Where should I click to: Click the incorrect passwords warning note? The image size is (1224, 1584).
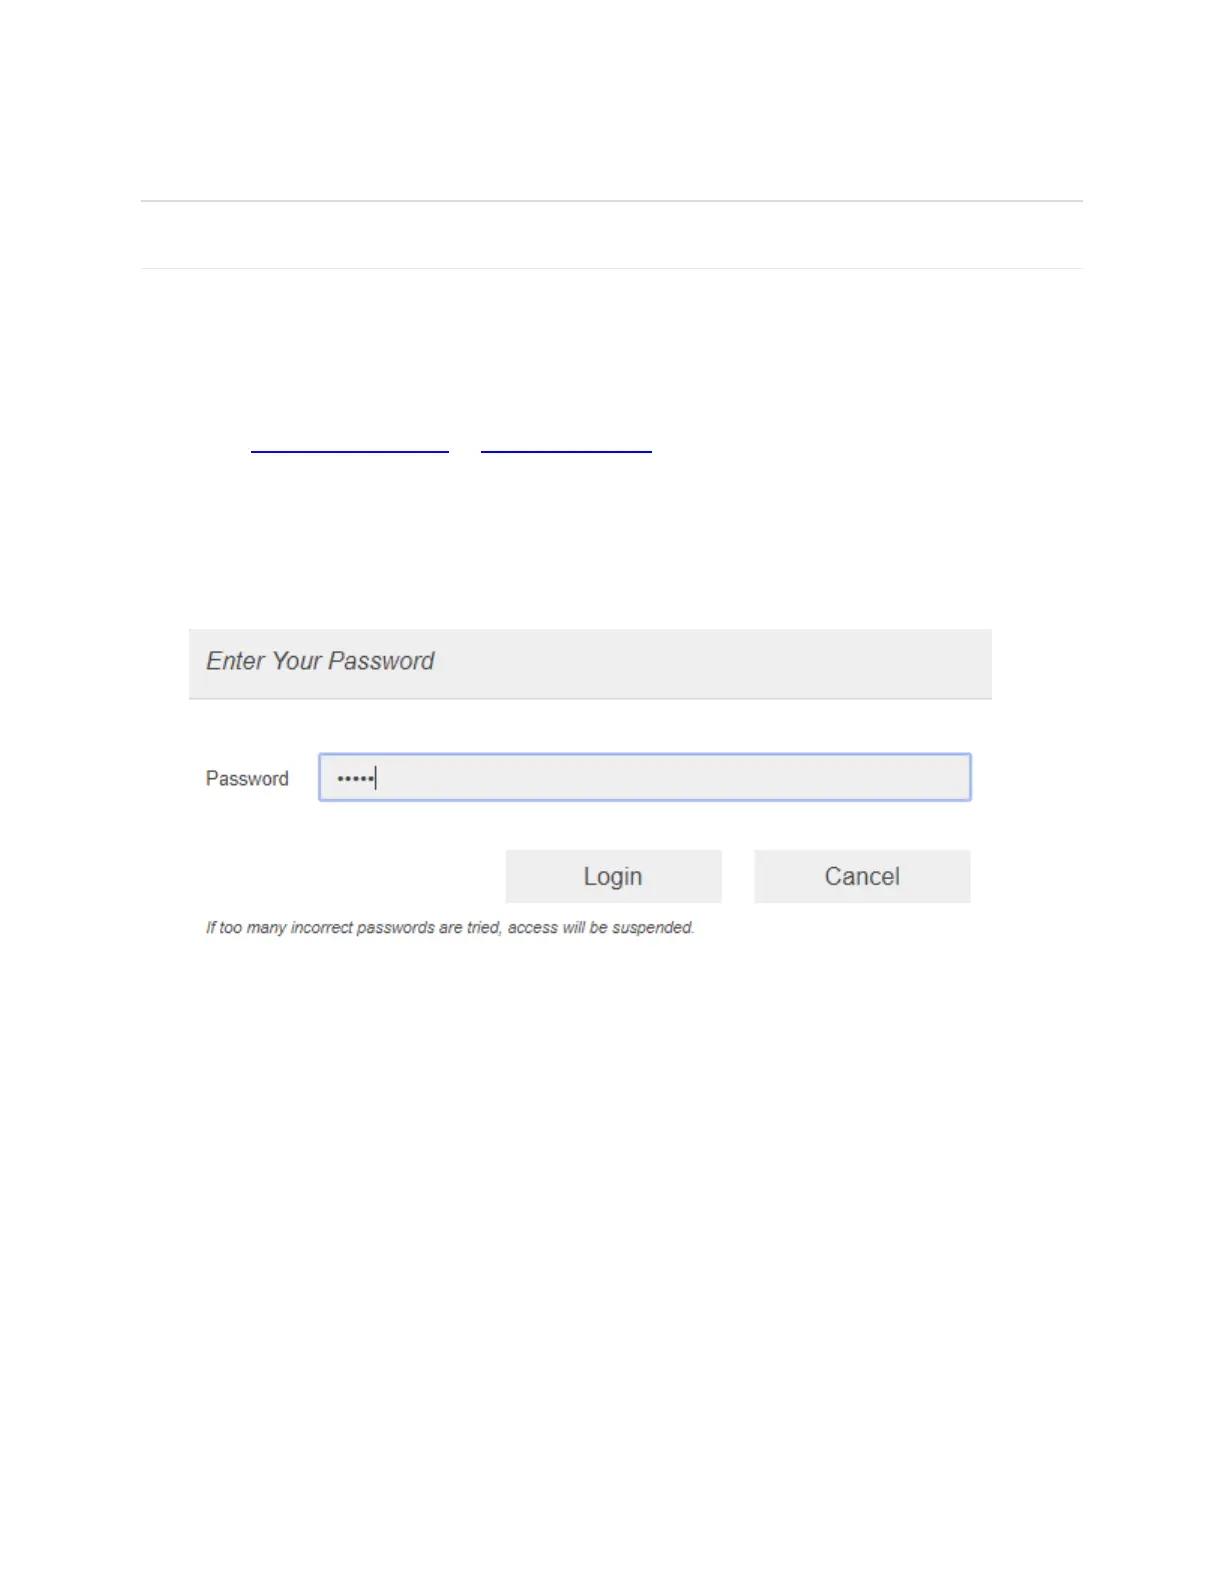450,928
